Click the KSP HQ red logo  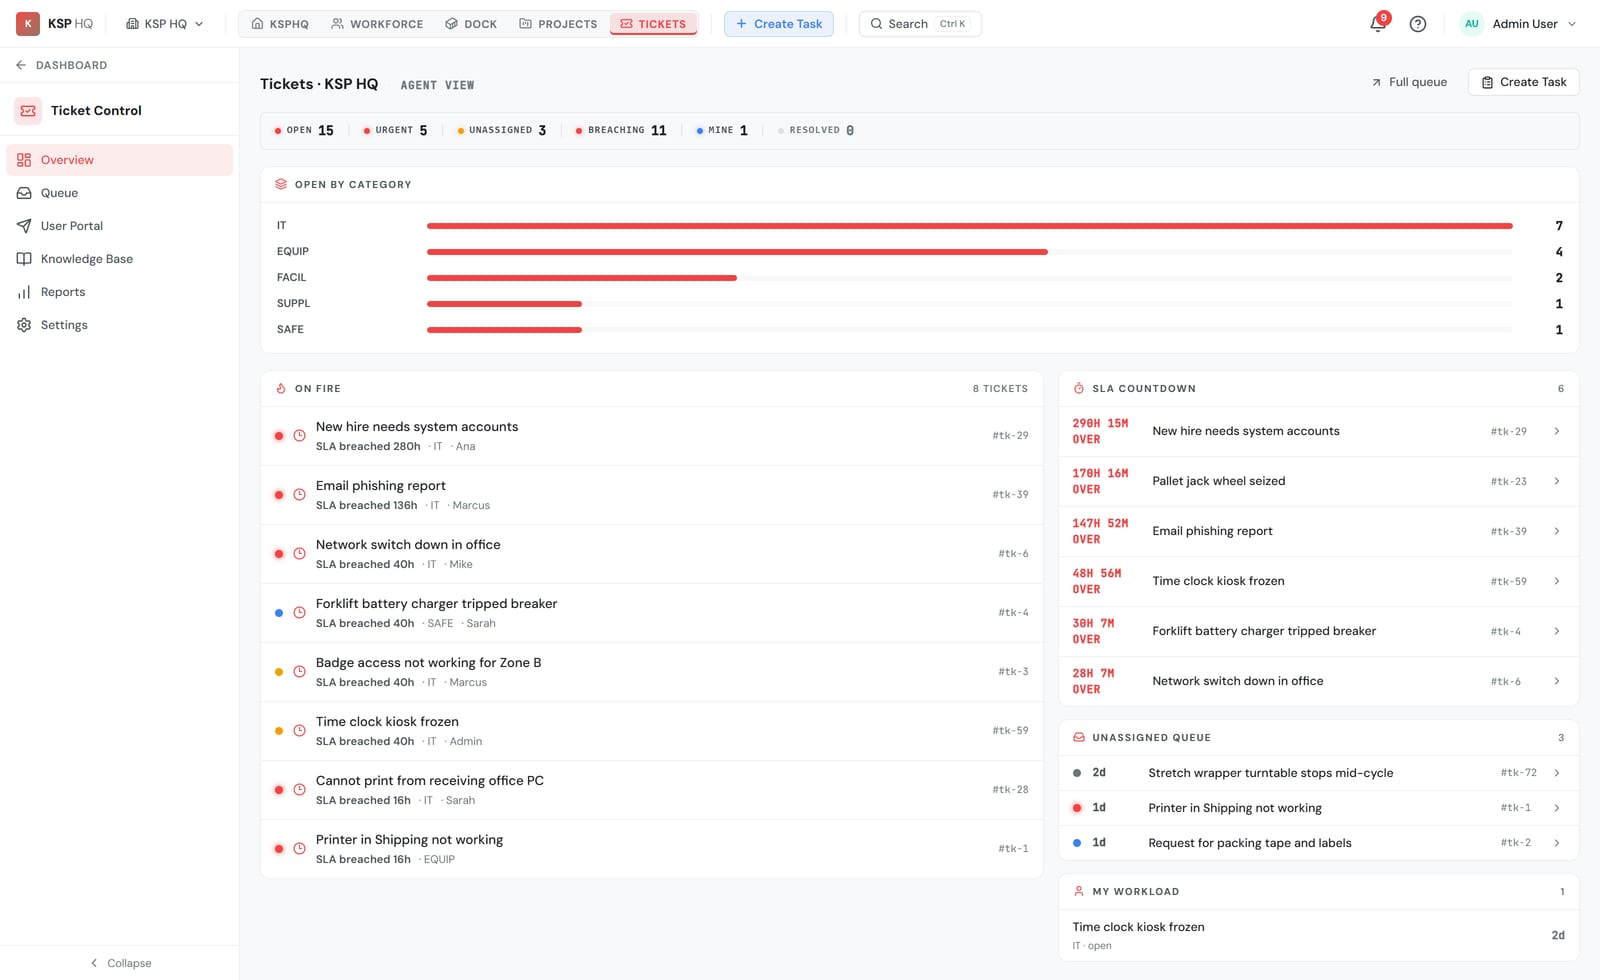(x=28, y=24)
